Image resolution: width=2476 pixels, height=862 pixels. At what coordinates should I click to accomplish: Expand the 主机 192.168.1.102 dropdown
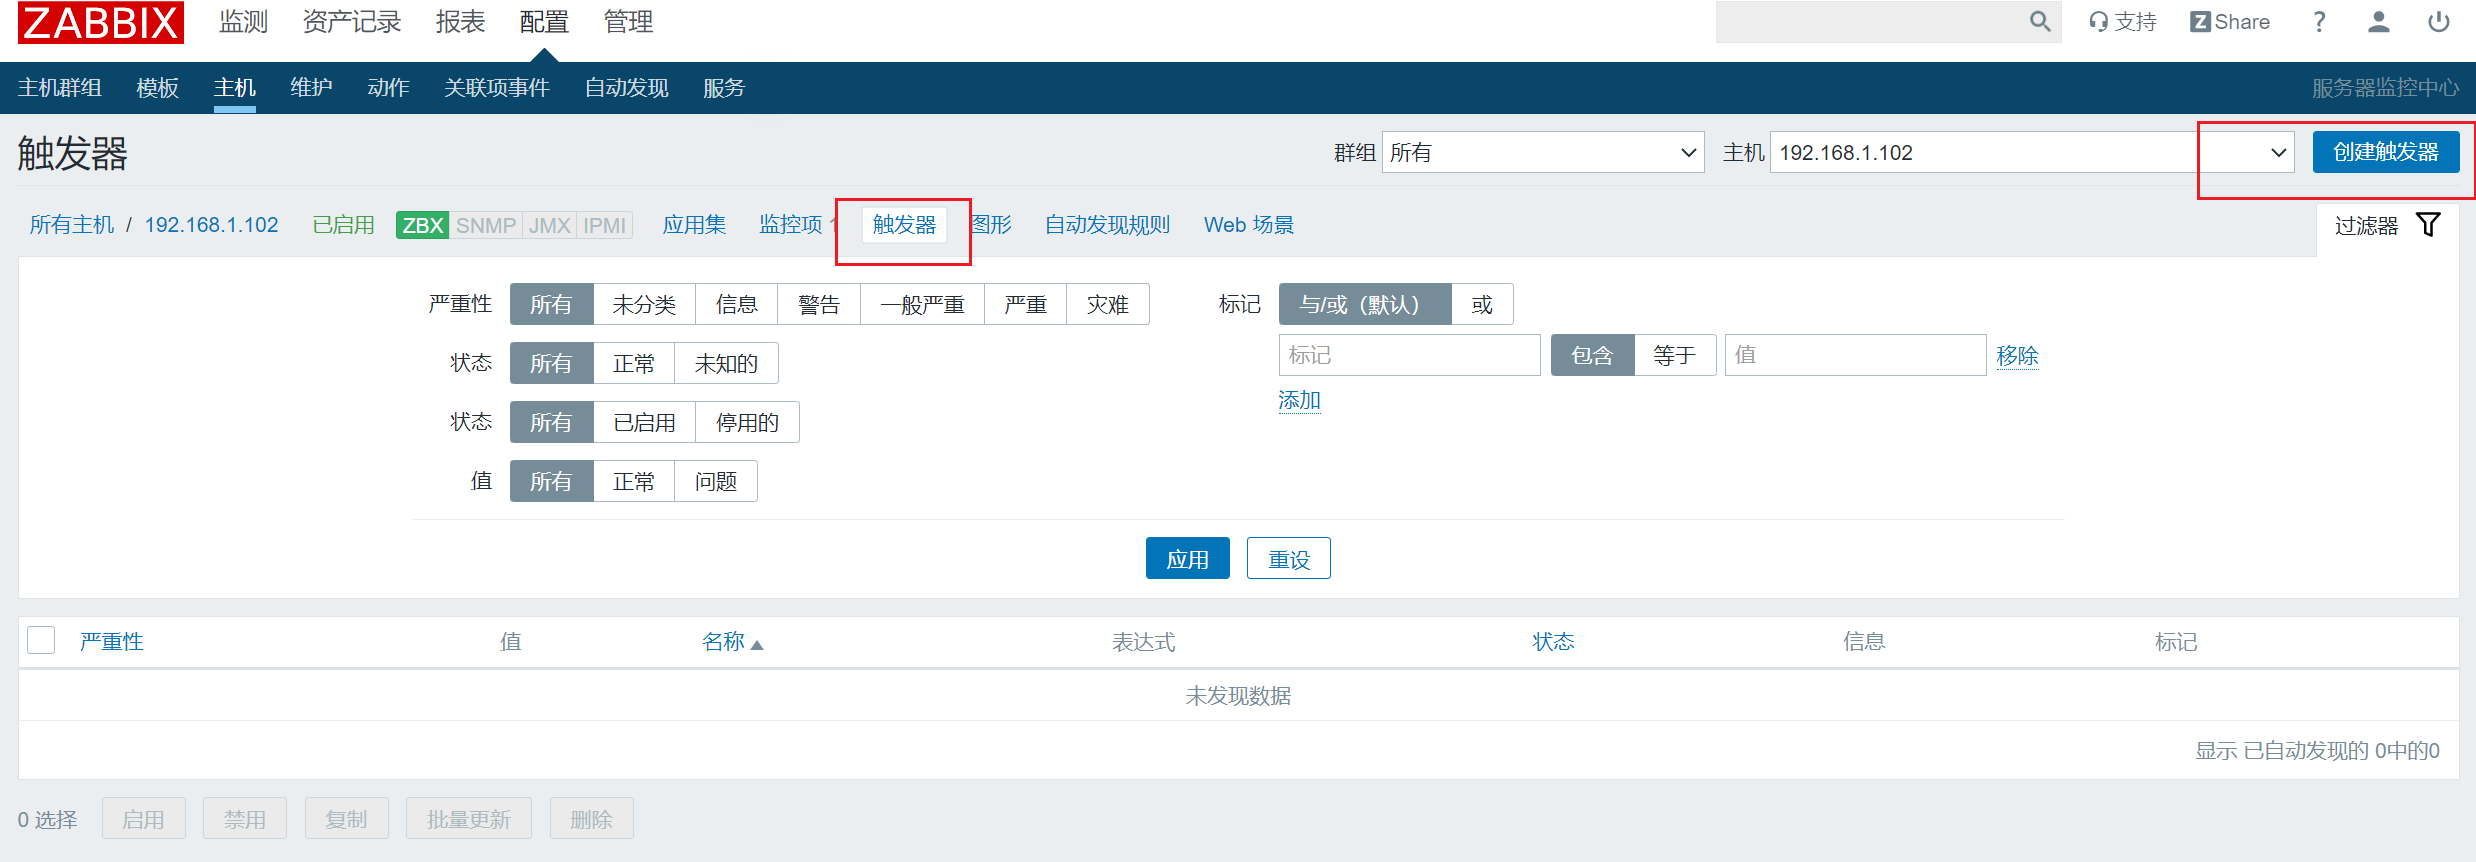pos(2032,152)
